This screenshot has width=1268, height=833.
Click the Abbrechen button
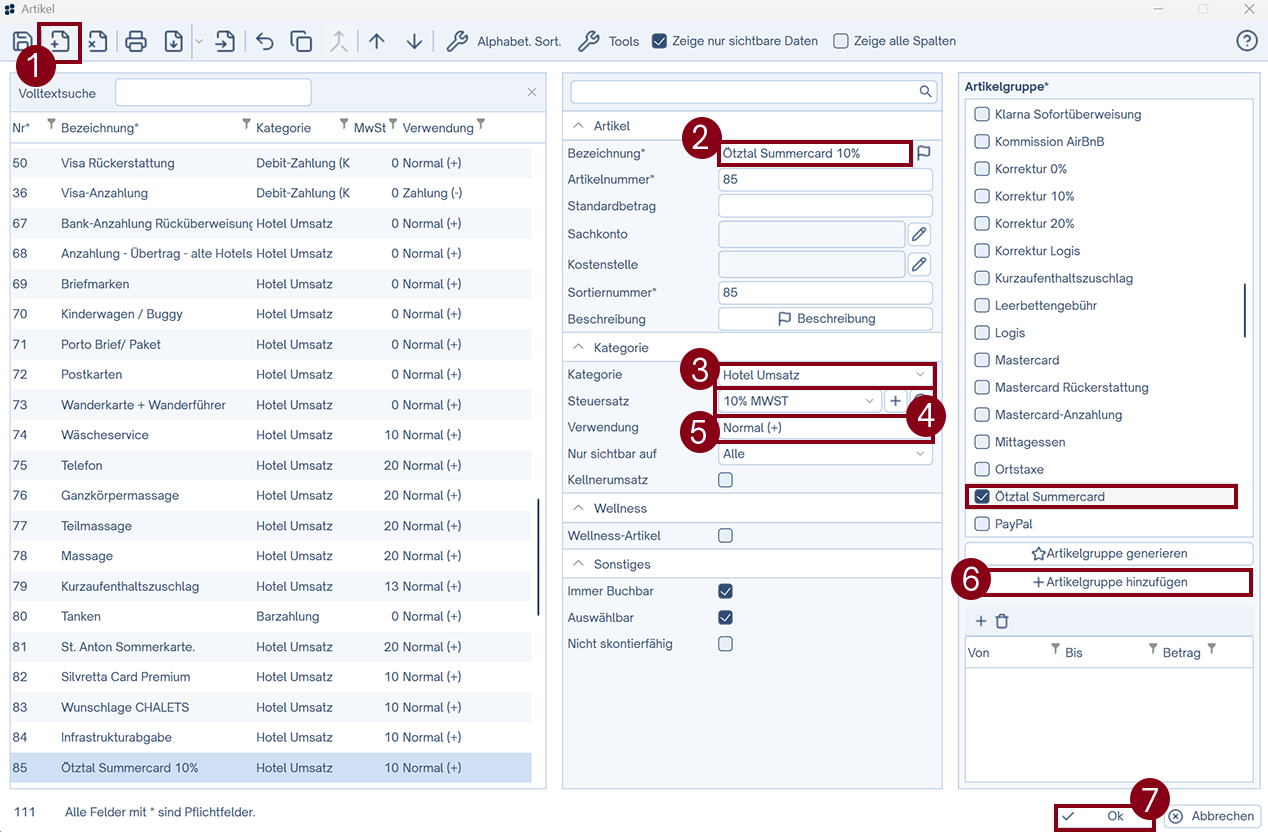[1212, 816]
